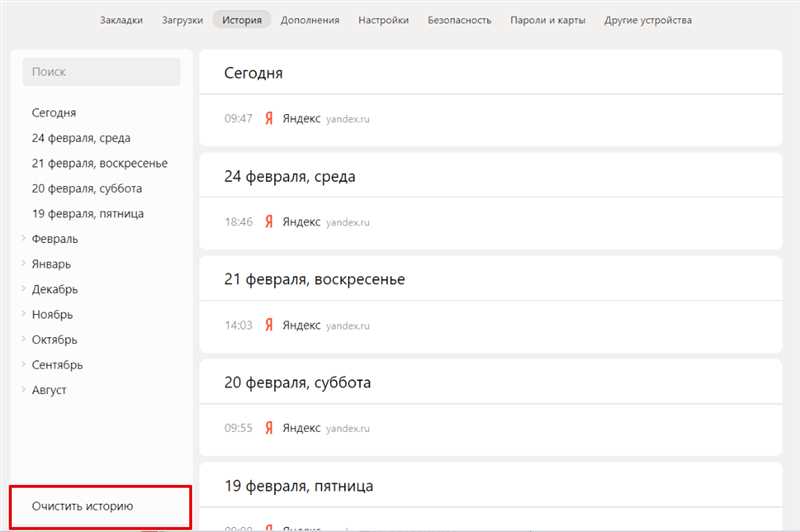Screen dimensions: 800x532
Task: Open the Яндекс entry at 09:47
Action: click(x=302, y=118)
